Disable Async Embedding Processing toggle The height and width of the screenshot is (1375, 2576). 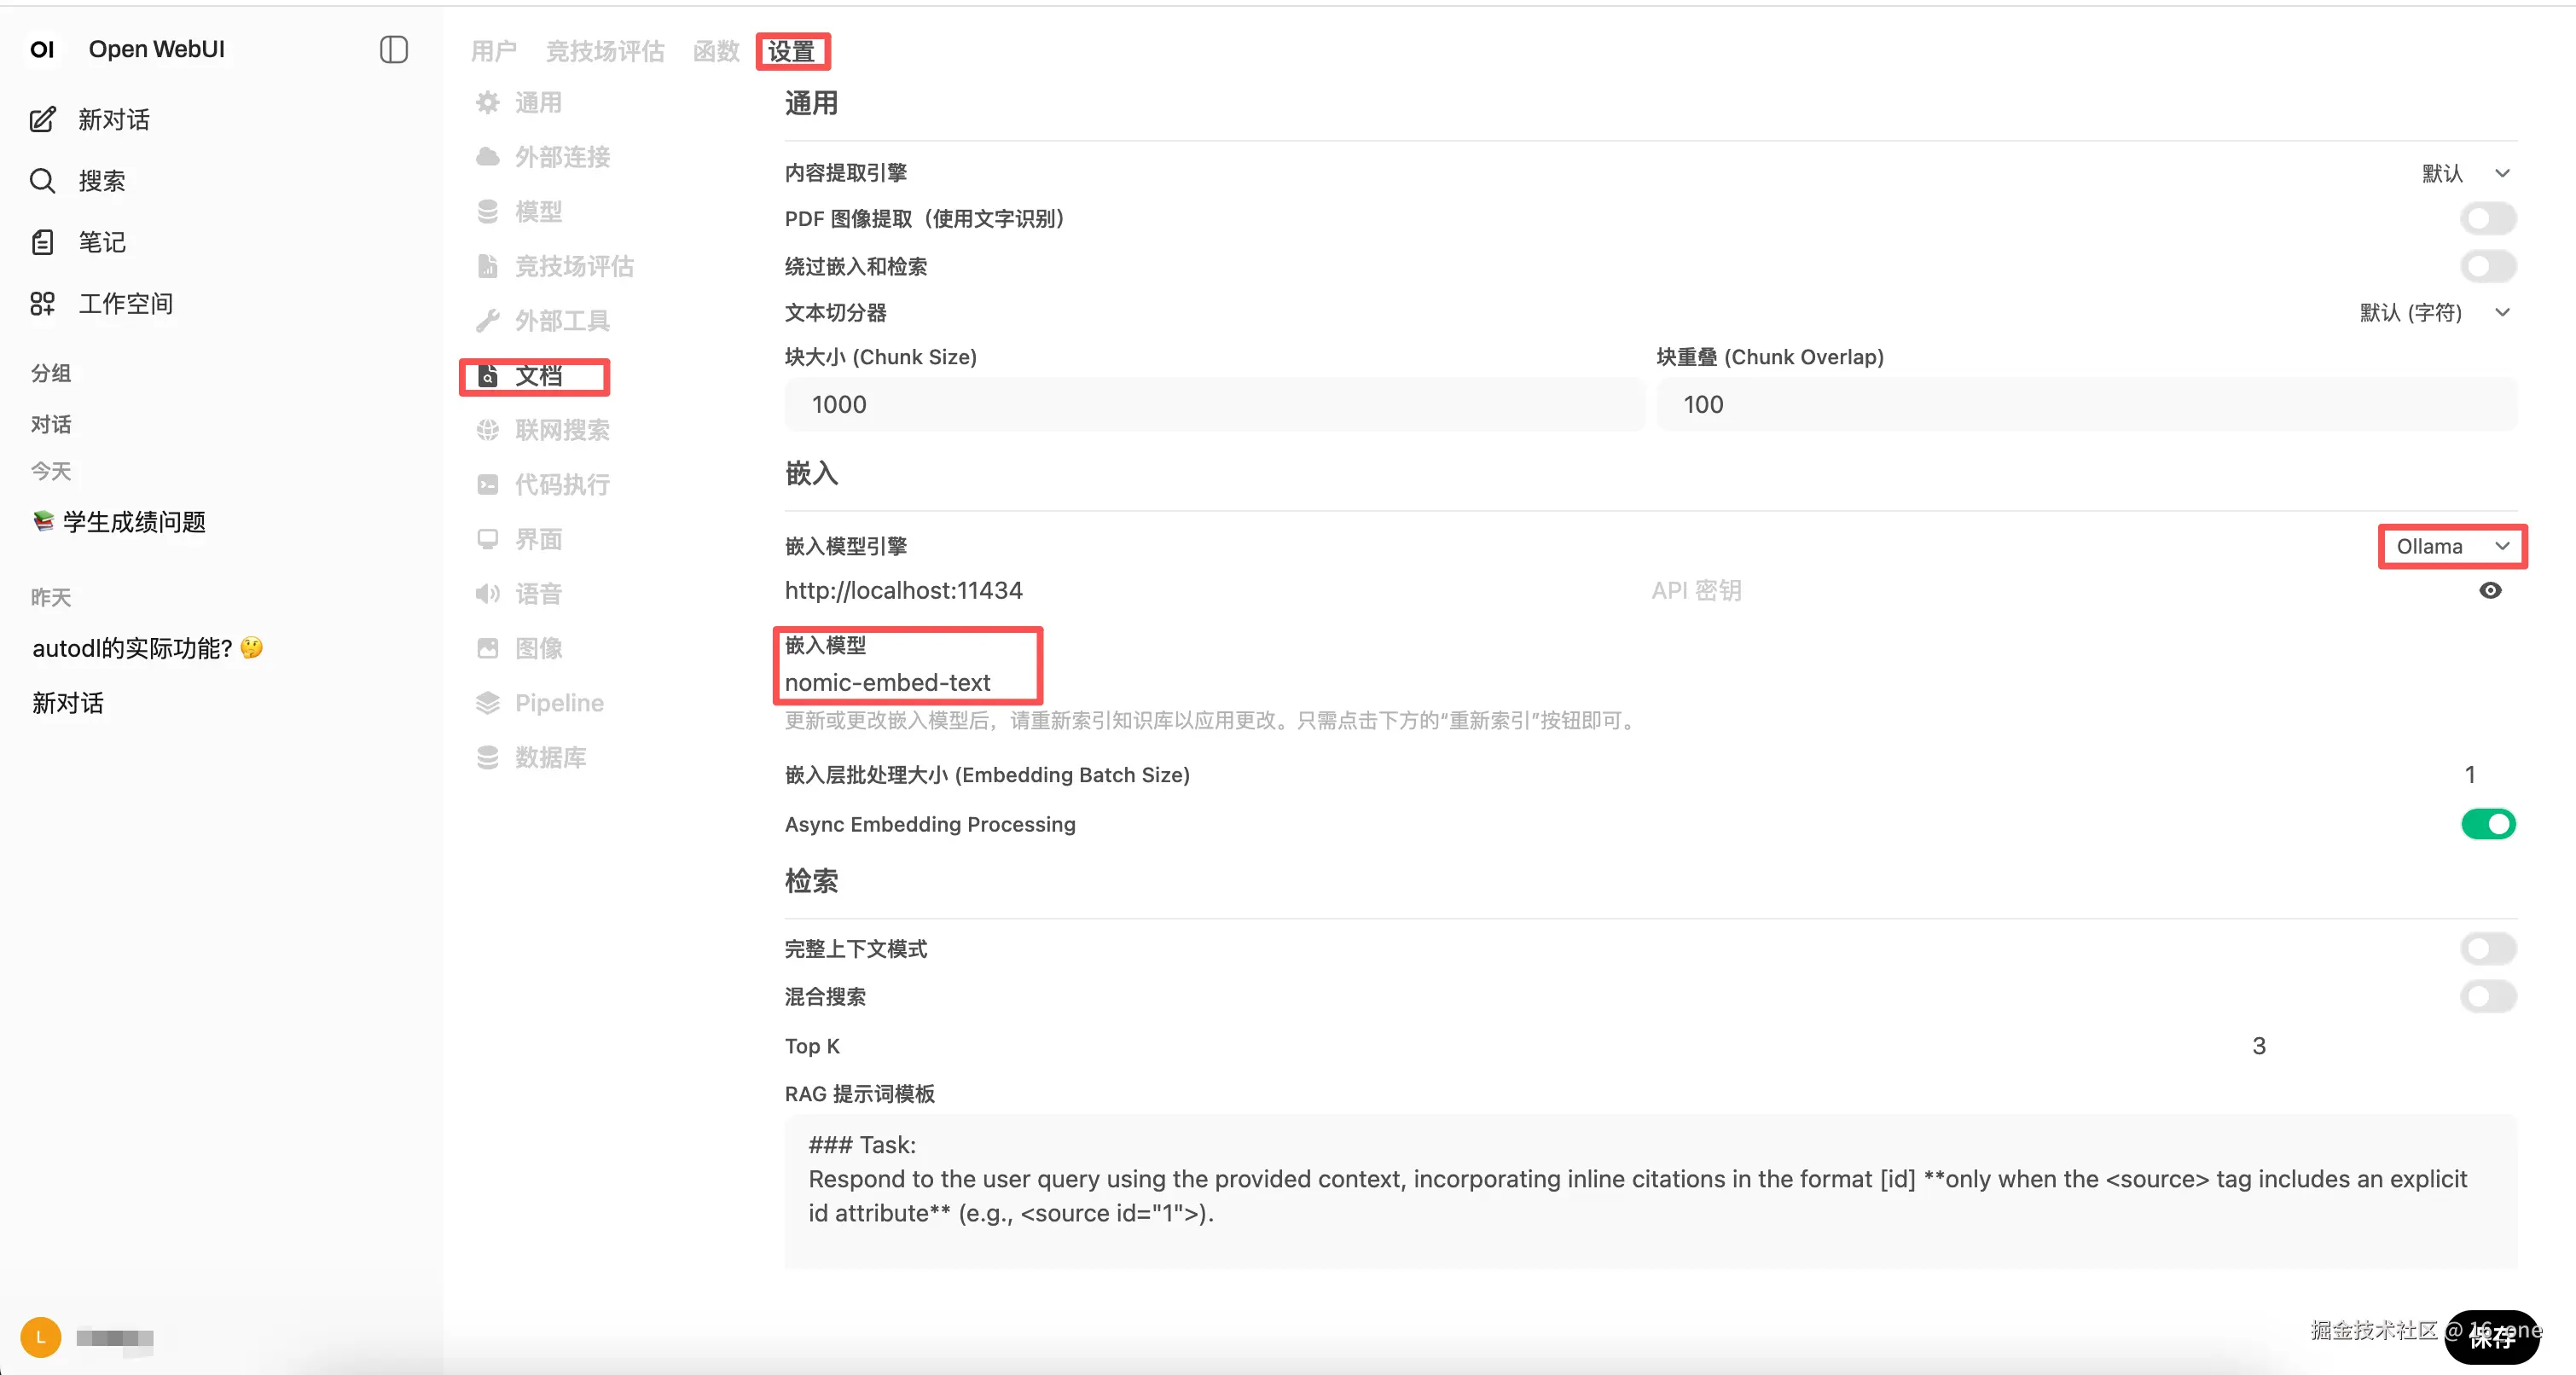2488,824
